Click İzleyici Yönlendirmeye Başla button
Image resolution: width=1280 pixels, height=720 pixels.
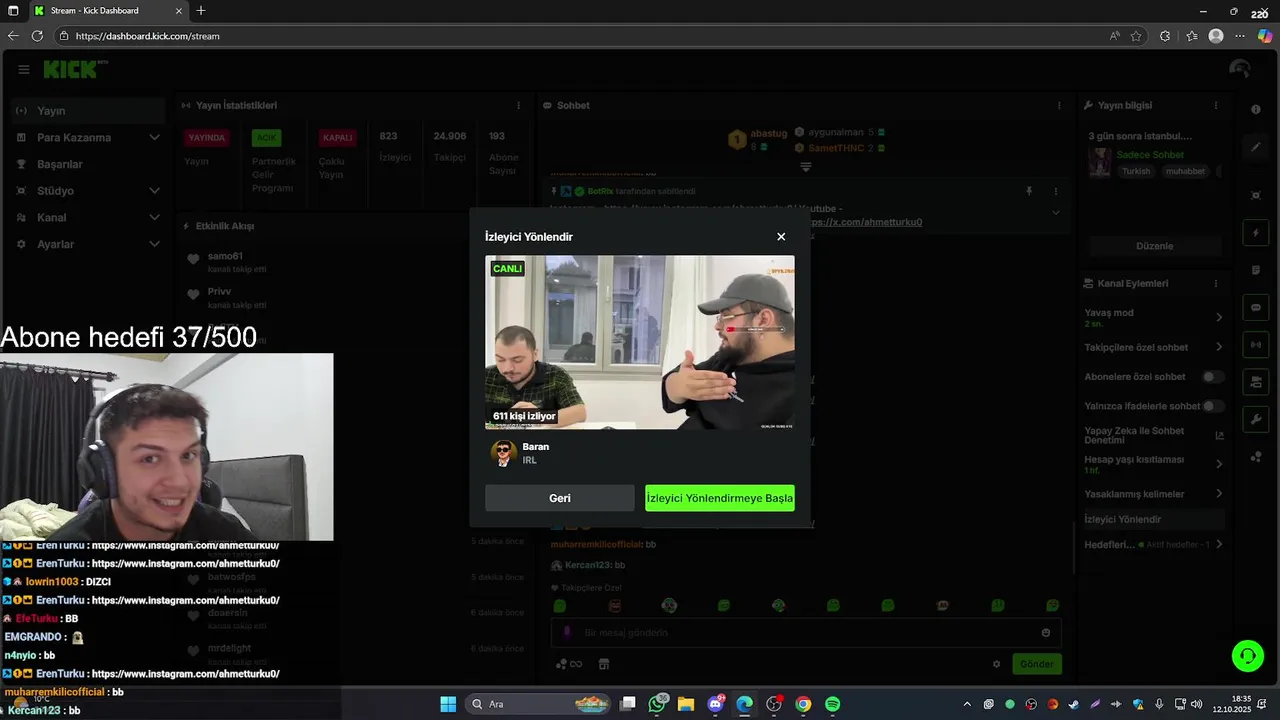720,498
